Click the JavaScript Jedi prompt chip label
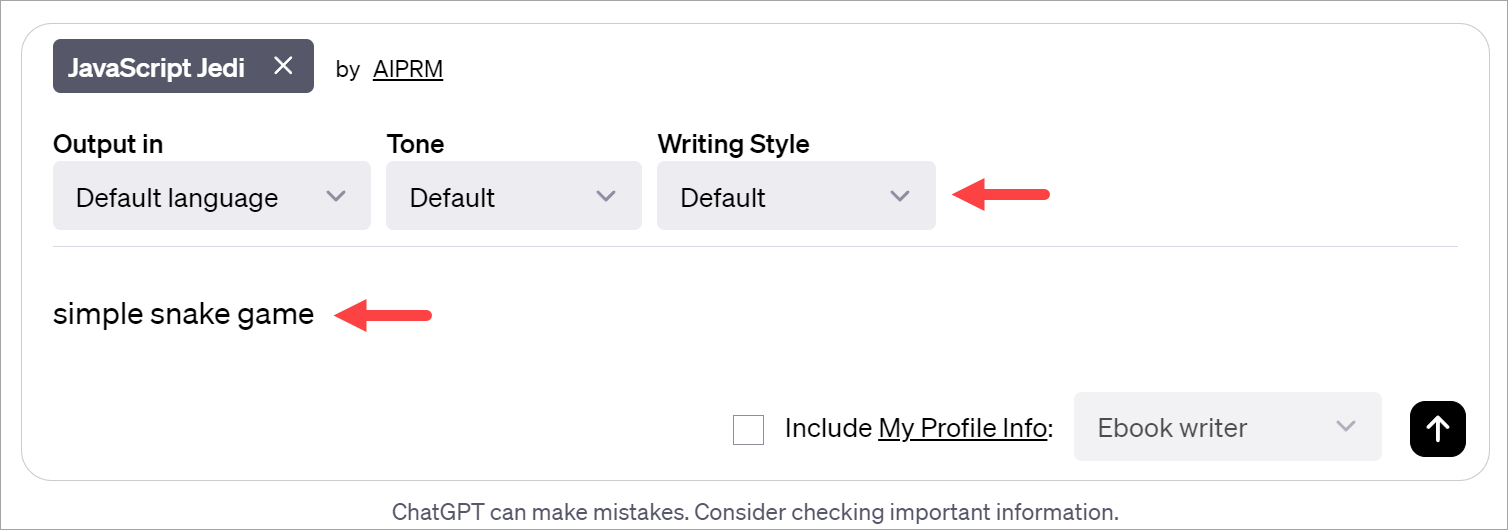1508x530 pixels. pos(157,67)
